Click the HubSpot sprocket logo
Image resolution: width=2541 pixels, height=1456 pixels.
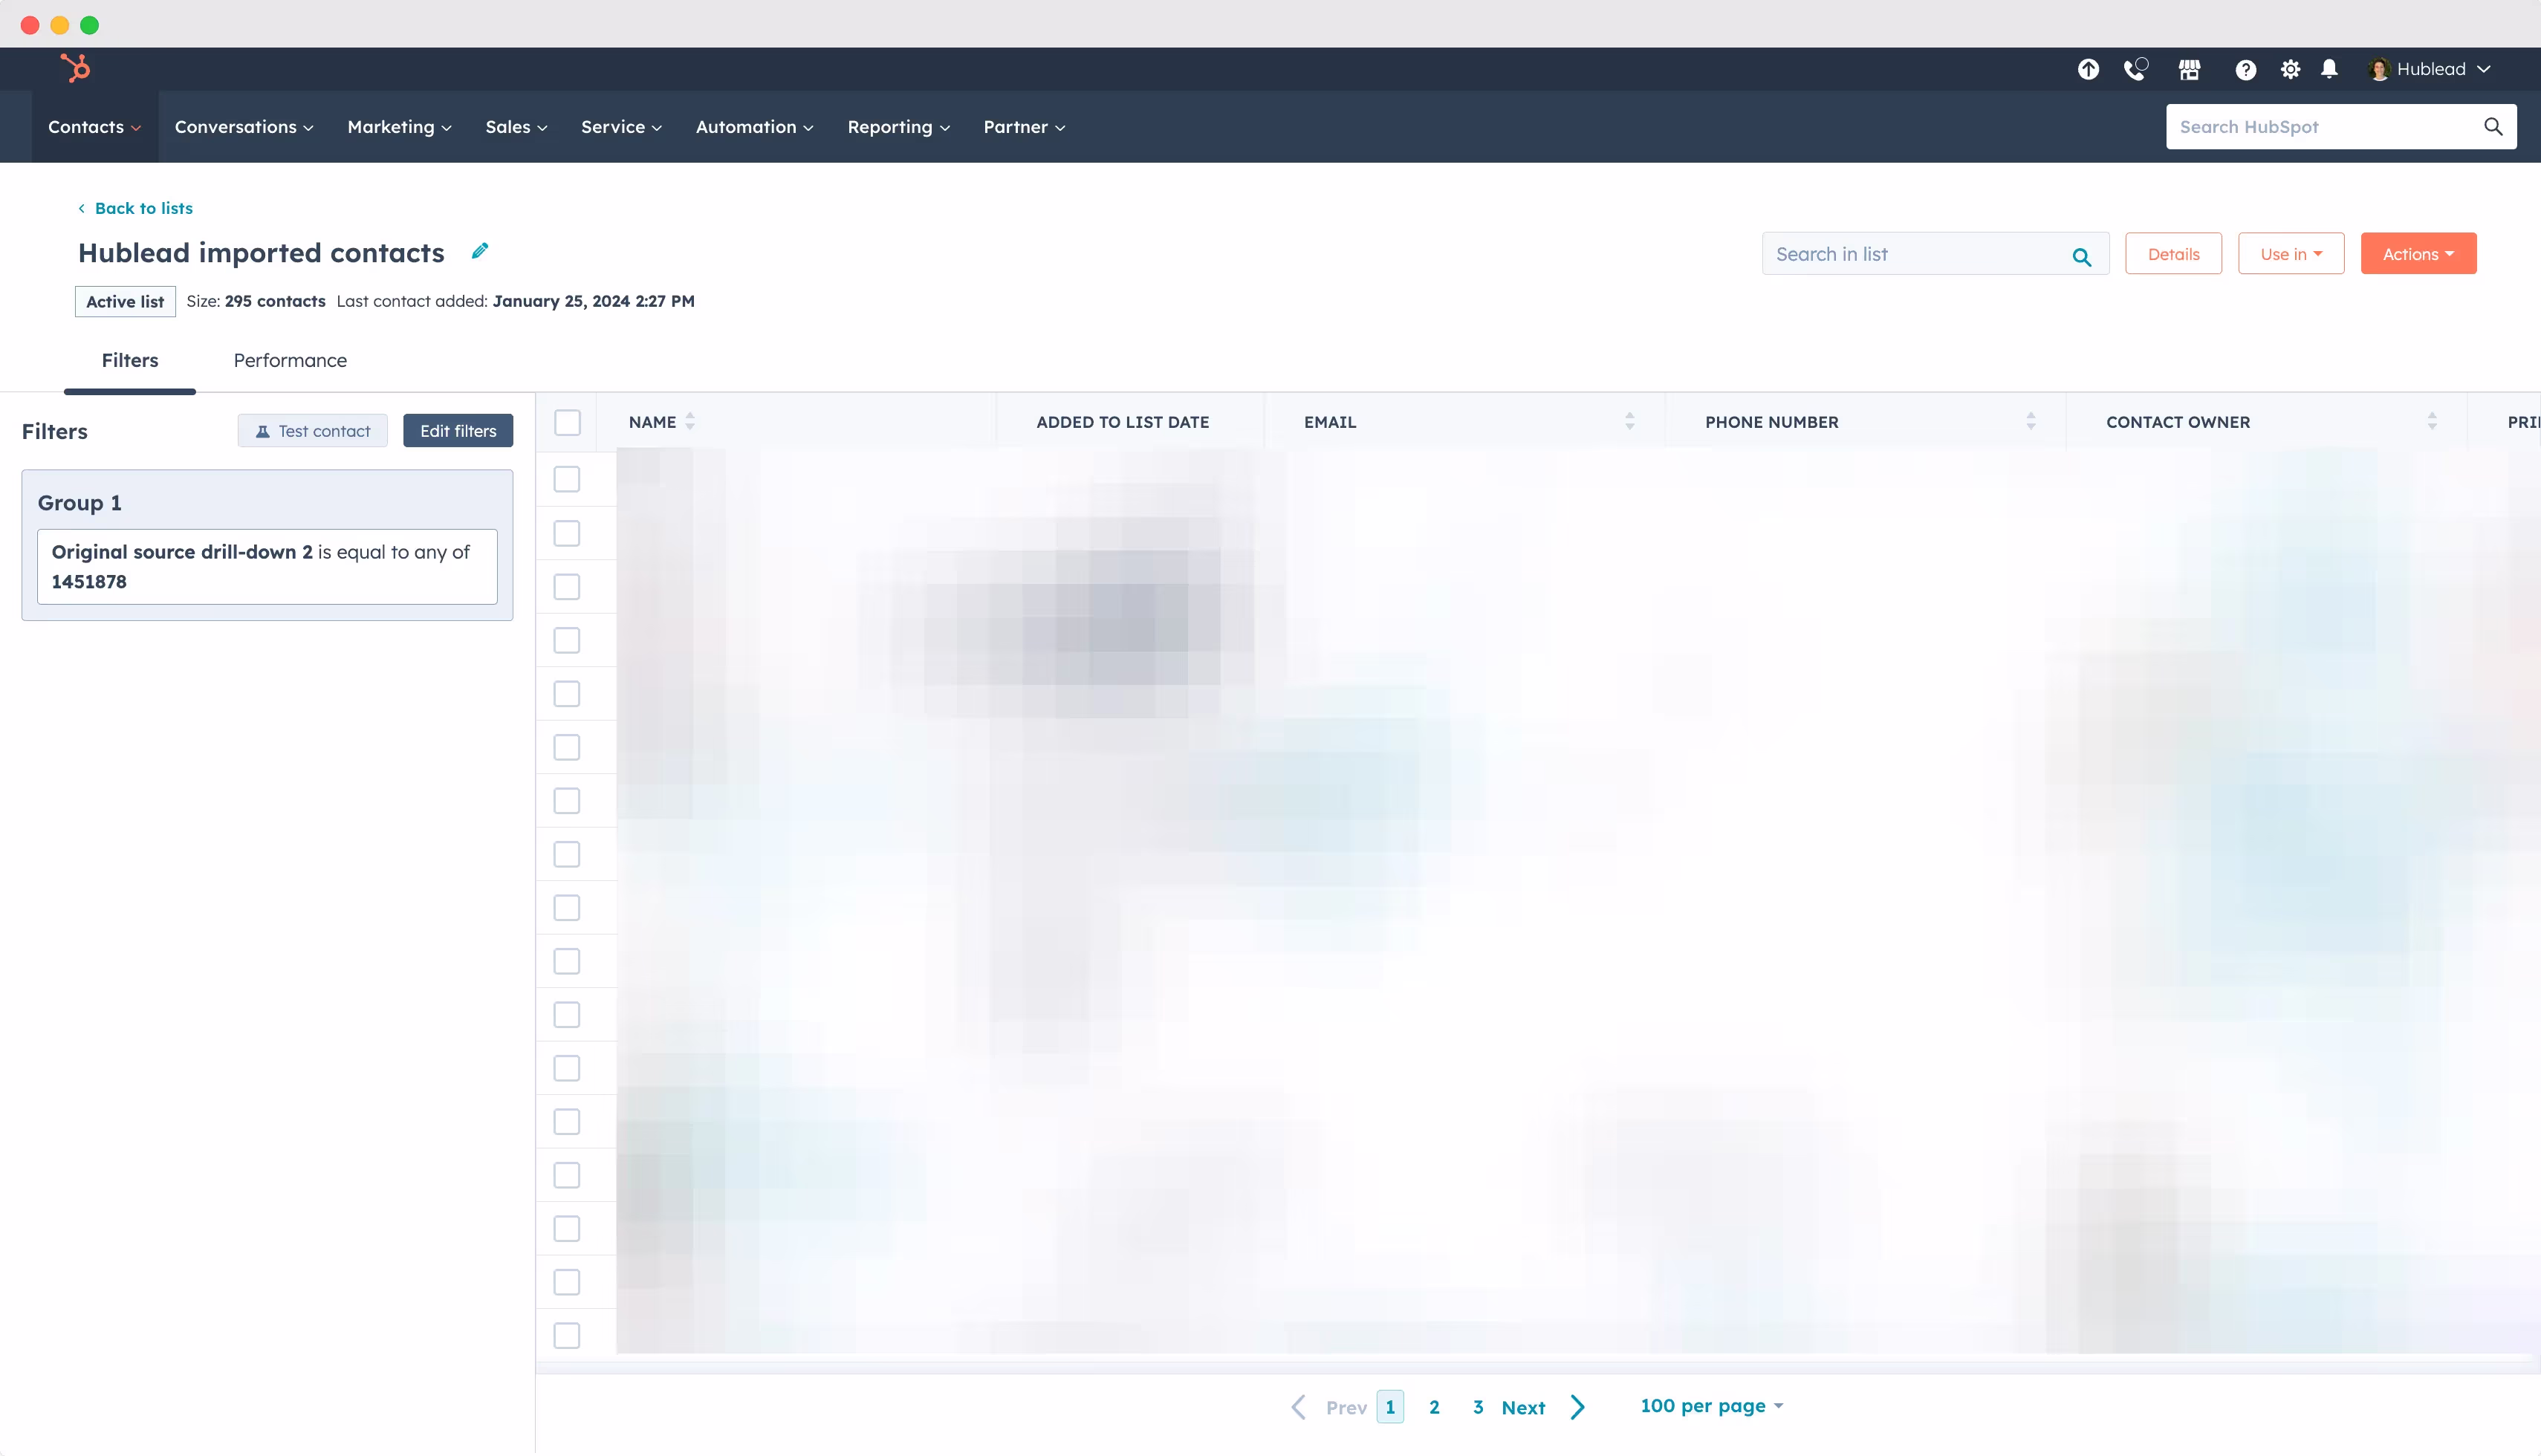(75, 68)
